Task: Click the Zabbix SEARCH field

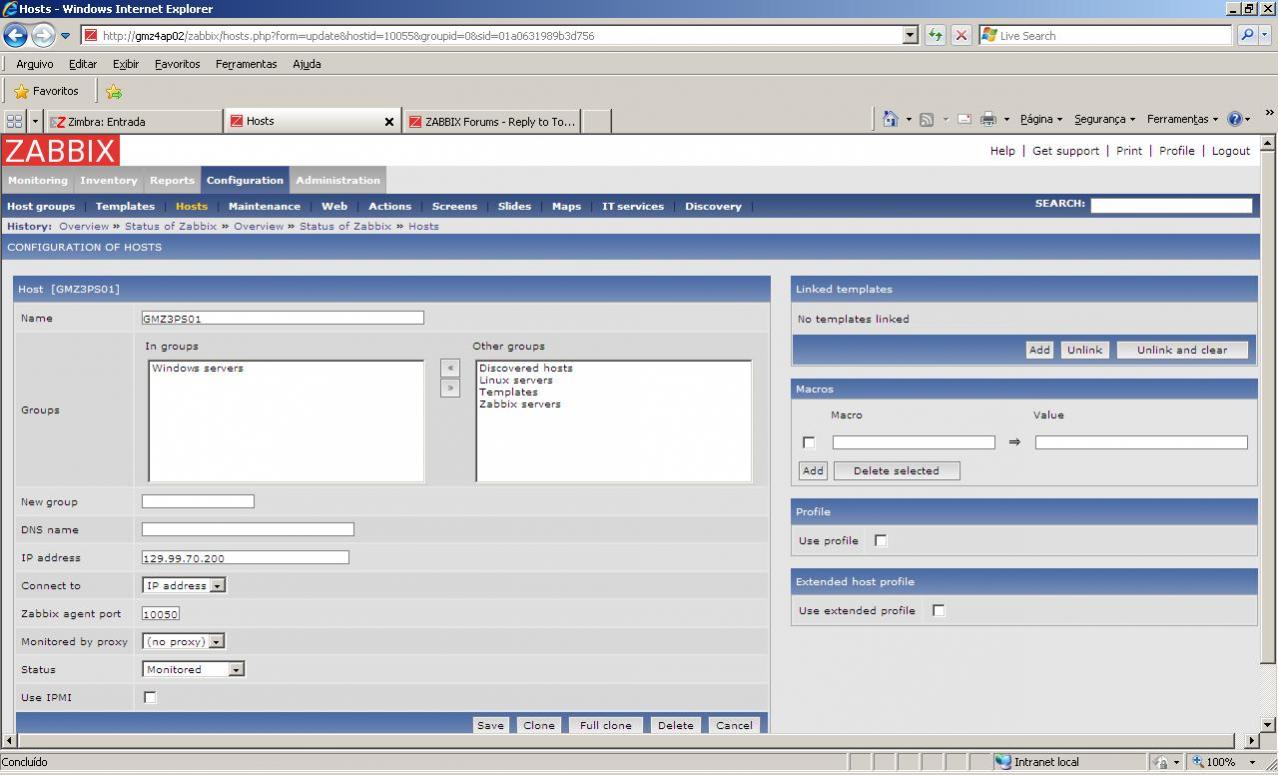Action: [1171, 205]
